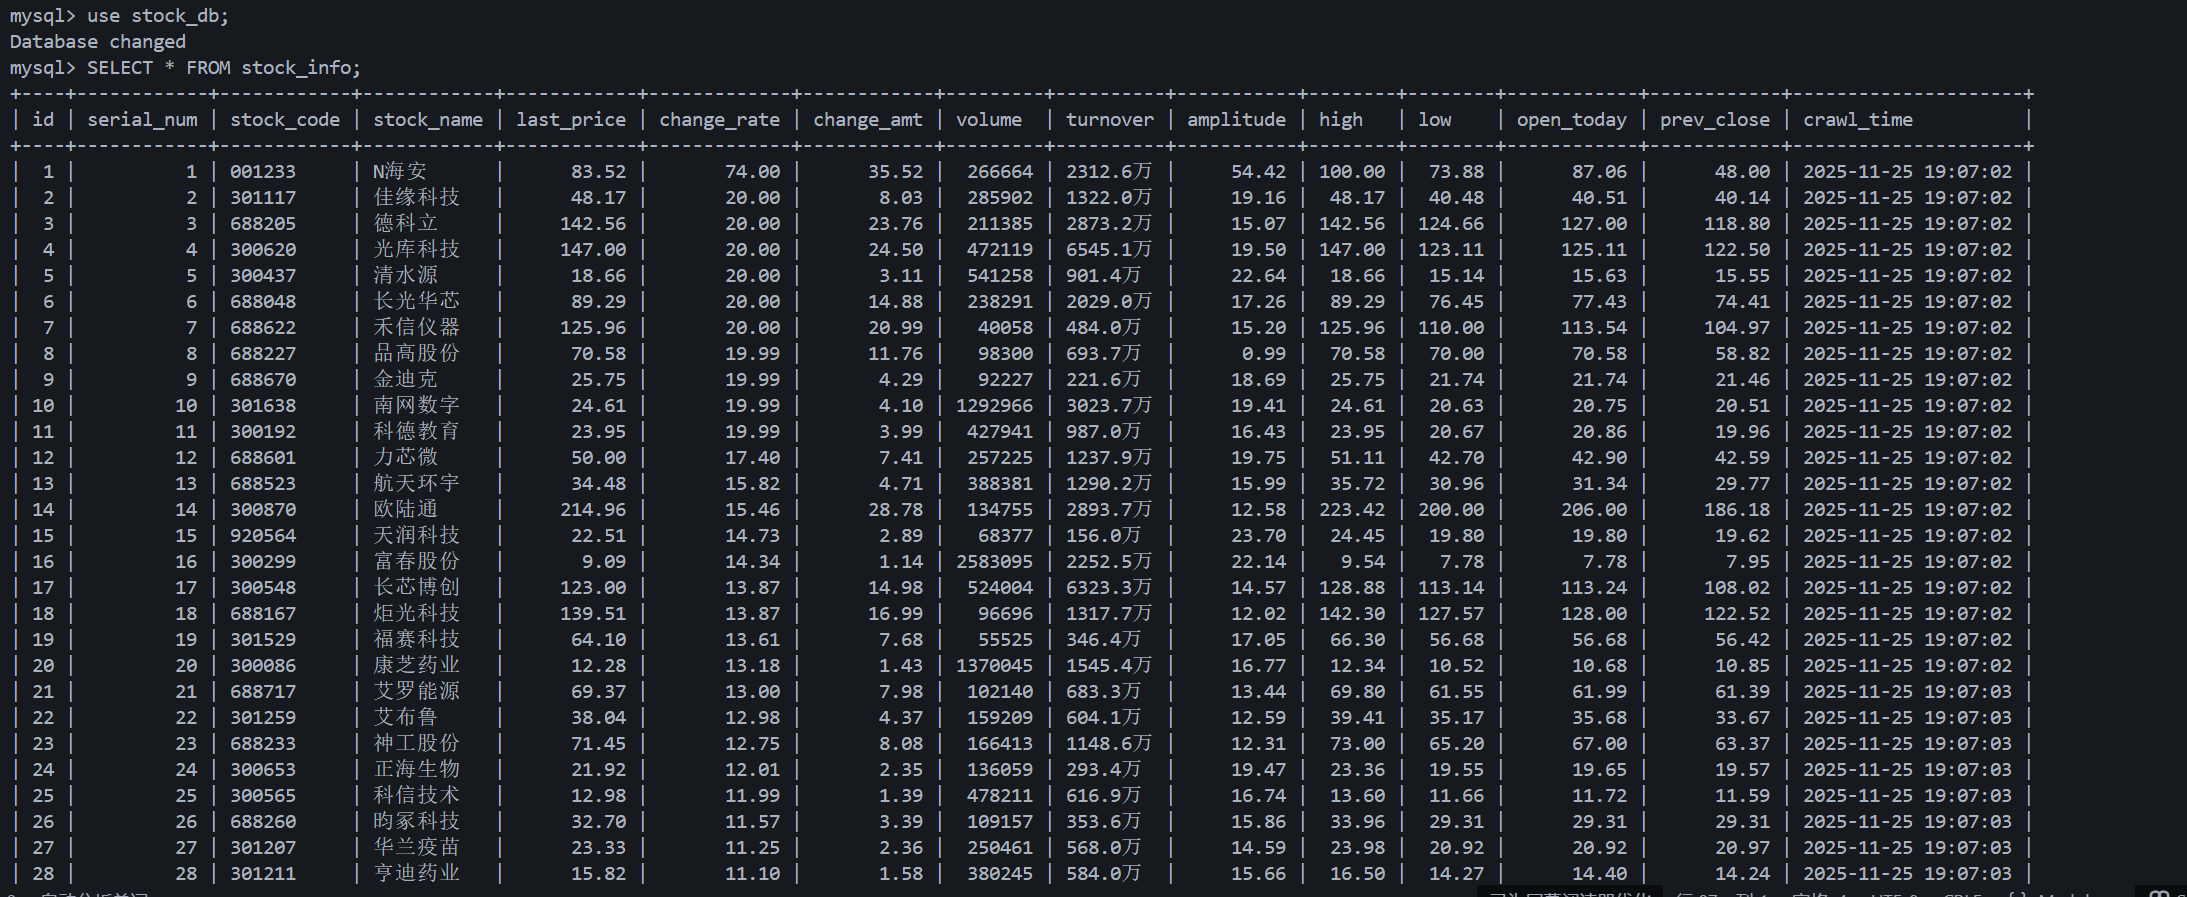The image size is (2187, 897).
Task: Click the last price 147.00 for 光库科技
Action: coord(593,250)
